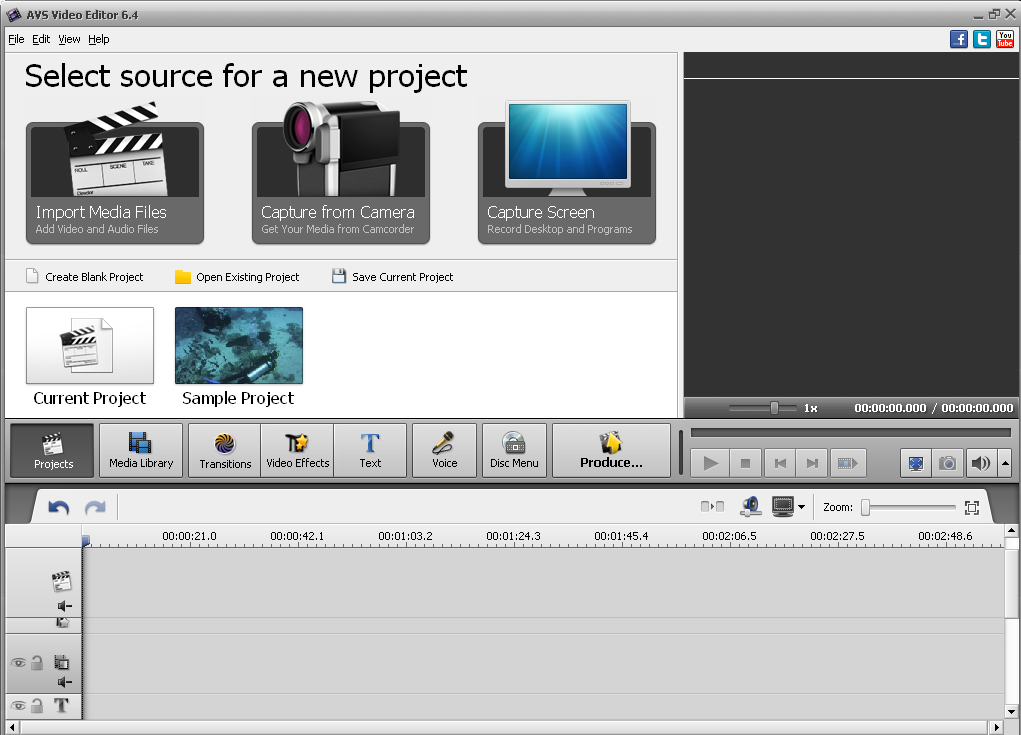Click the playback speed slider handle
1021x735 pixels.
(774, 408)
